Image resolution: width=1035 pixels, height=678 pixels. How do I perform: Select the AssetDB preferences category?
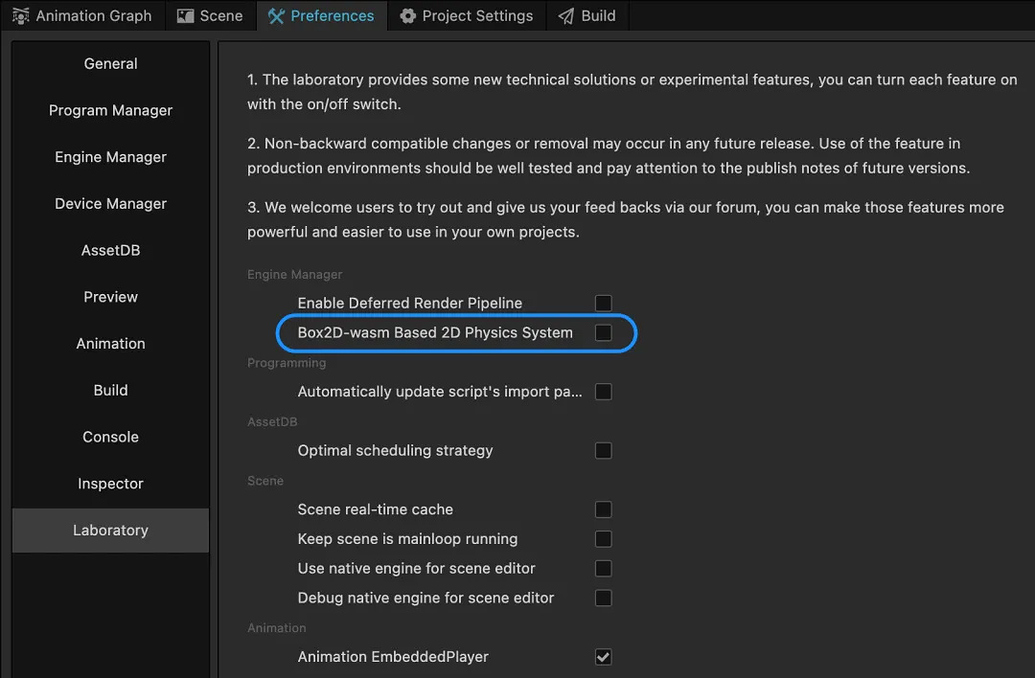click(110, 250)
